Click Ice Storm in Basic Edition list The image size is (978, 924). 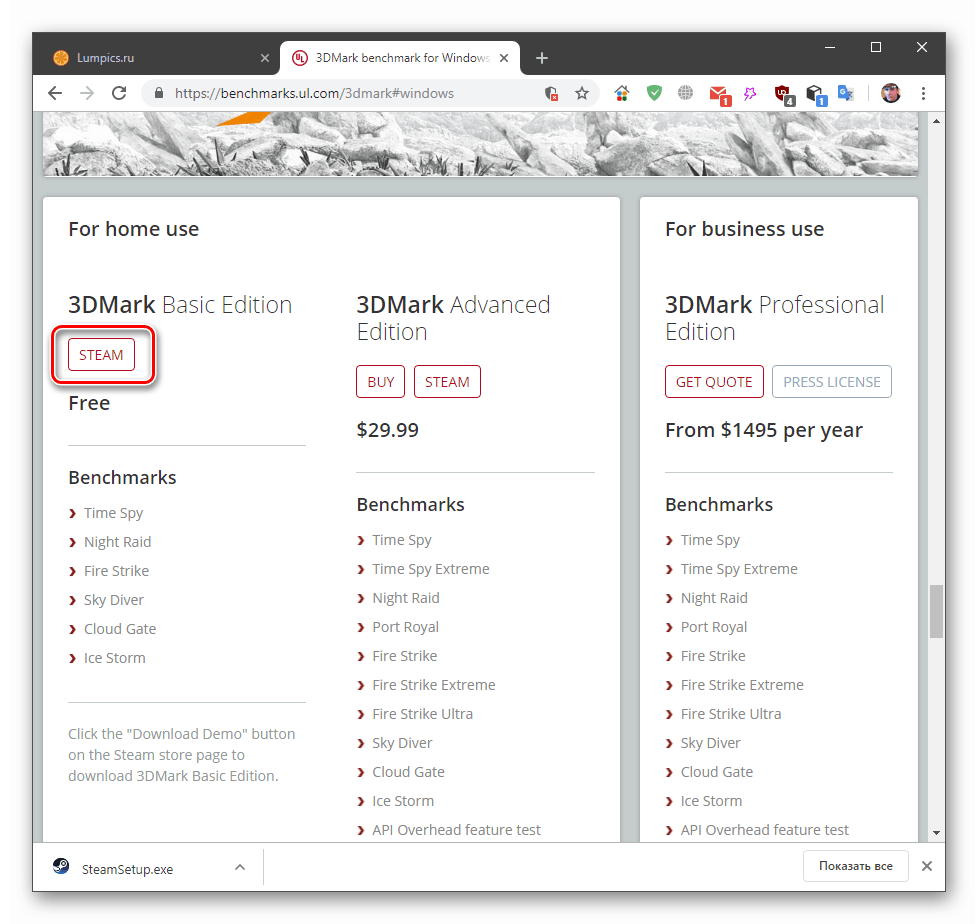(115, 658)
